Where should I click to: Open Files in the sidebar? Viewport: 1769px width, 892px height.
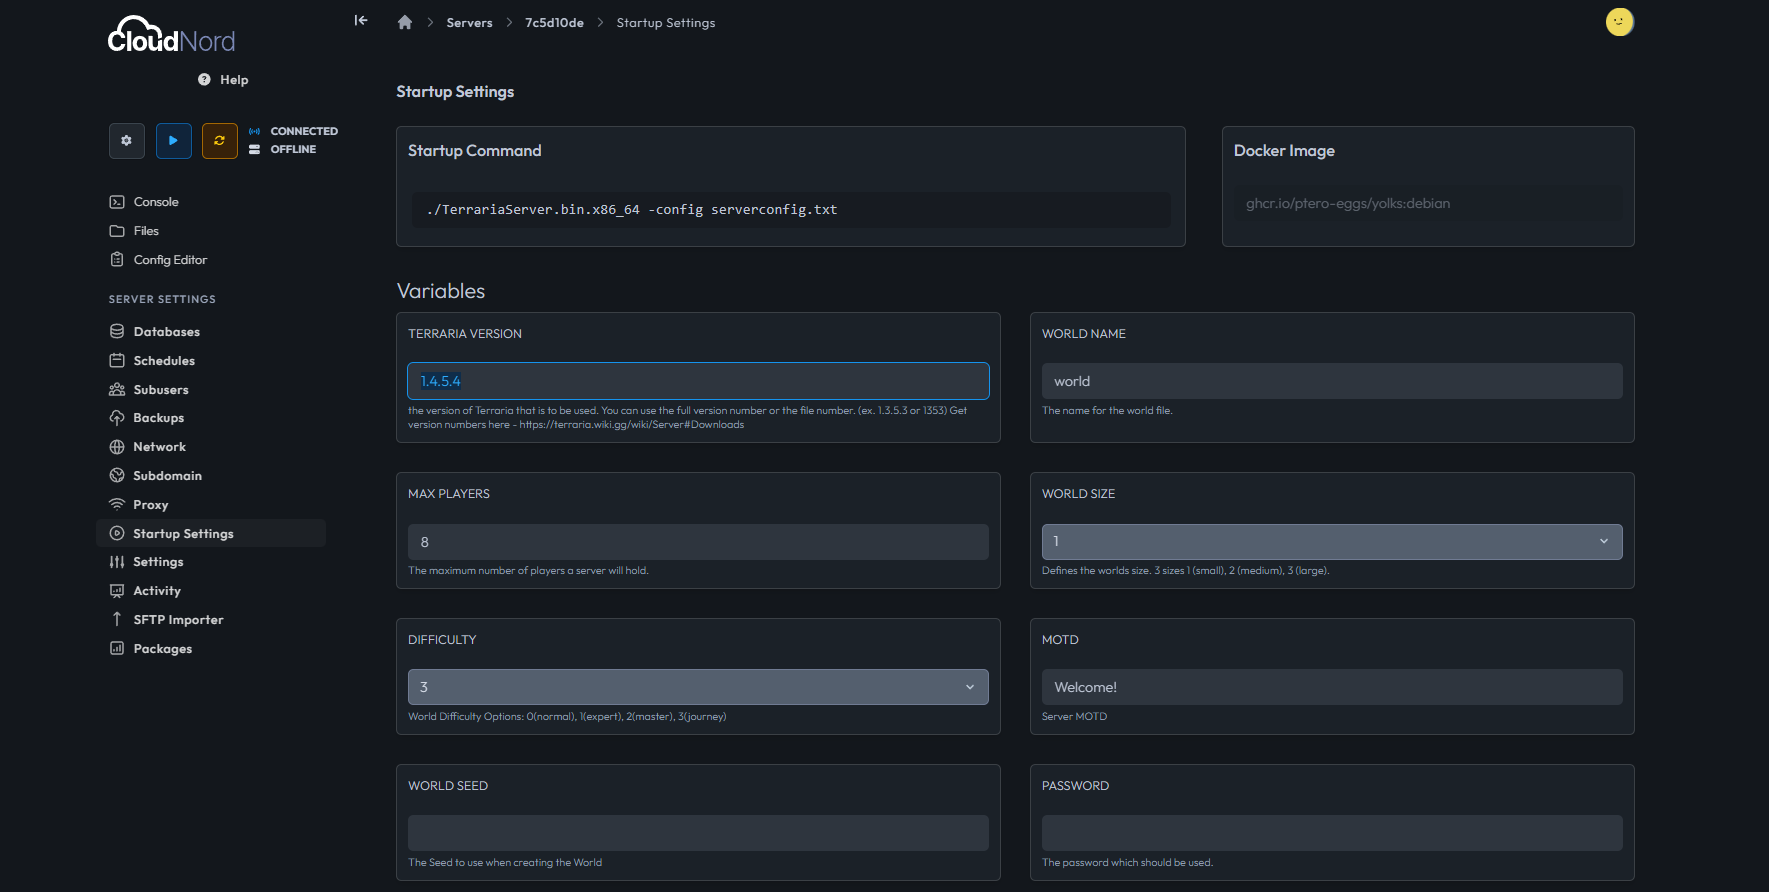click(146, 231)
